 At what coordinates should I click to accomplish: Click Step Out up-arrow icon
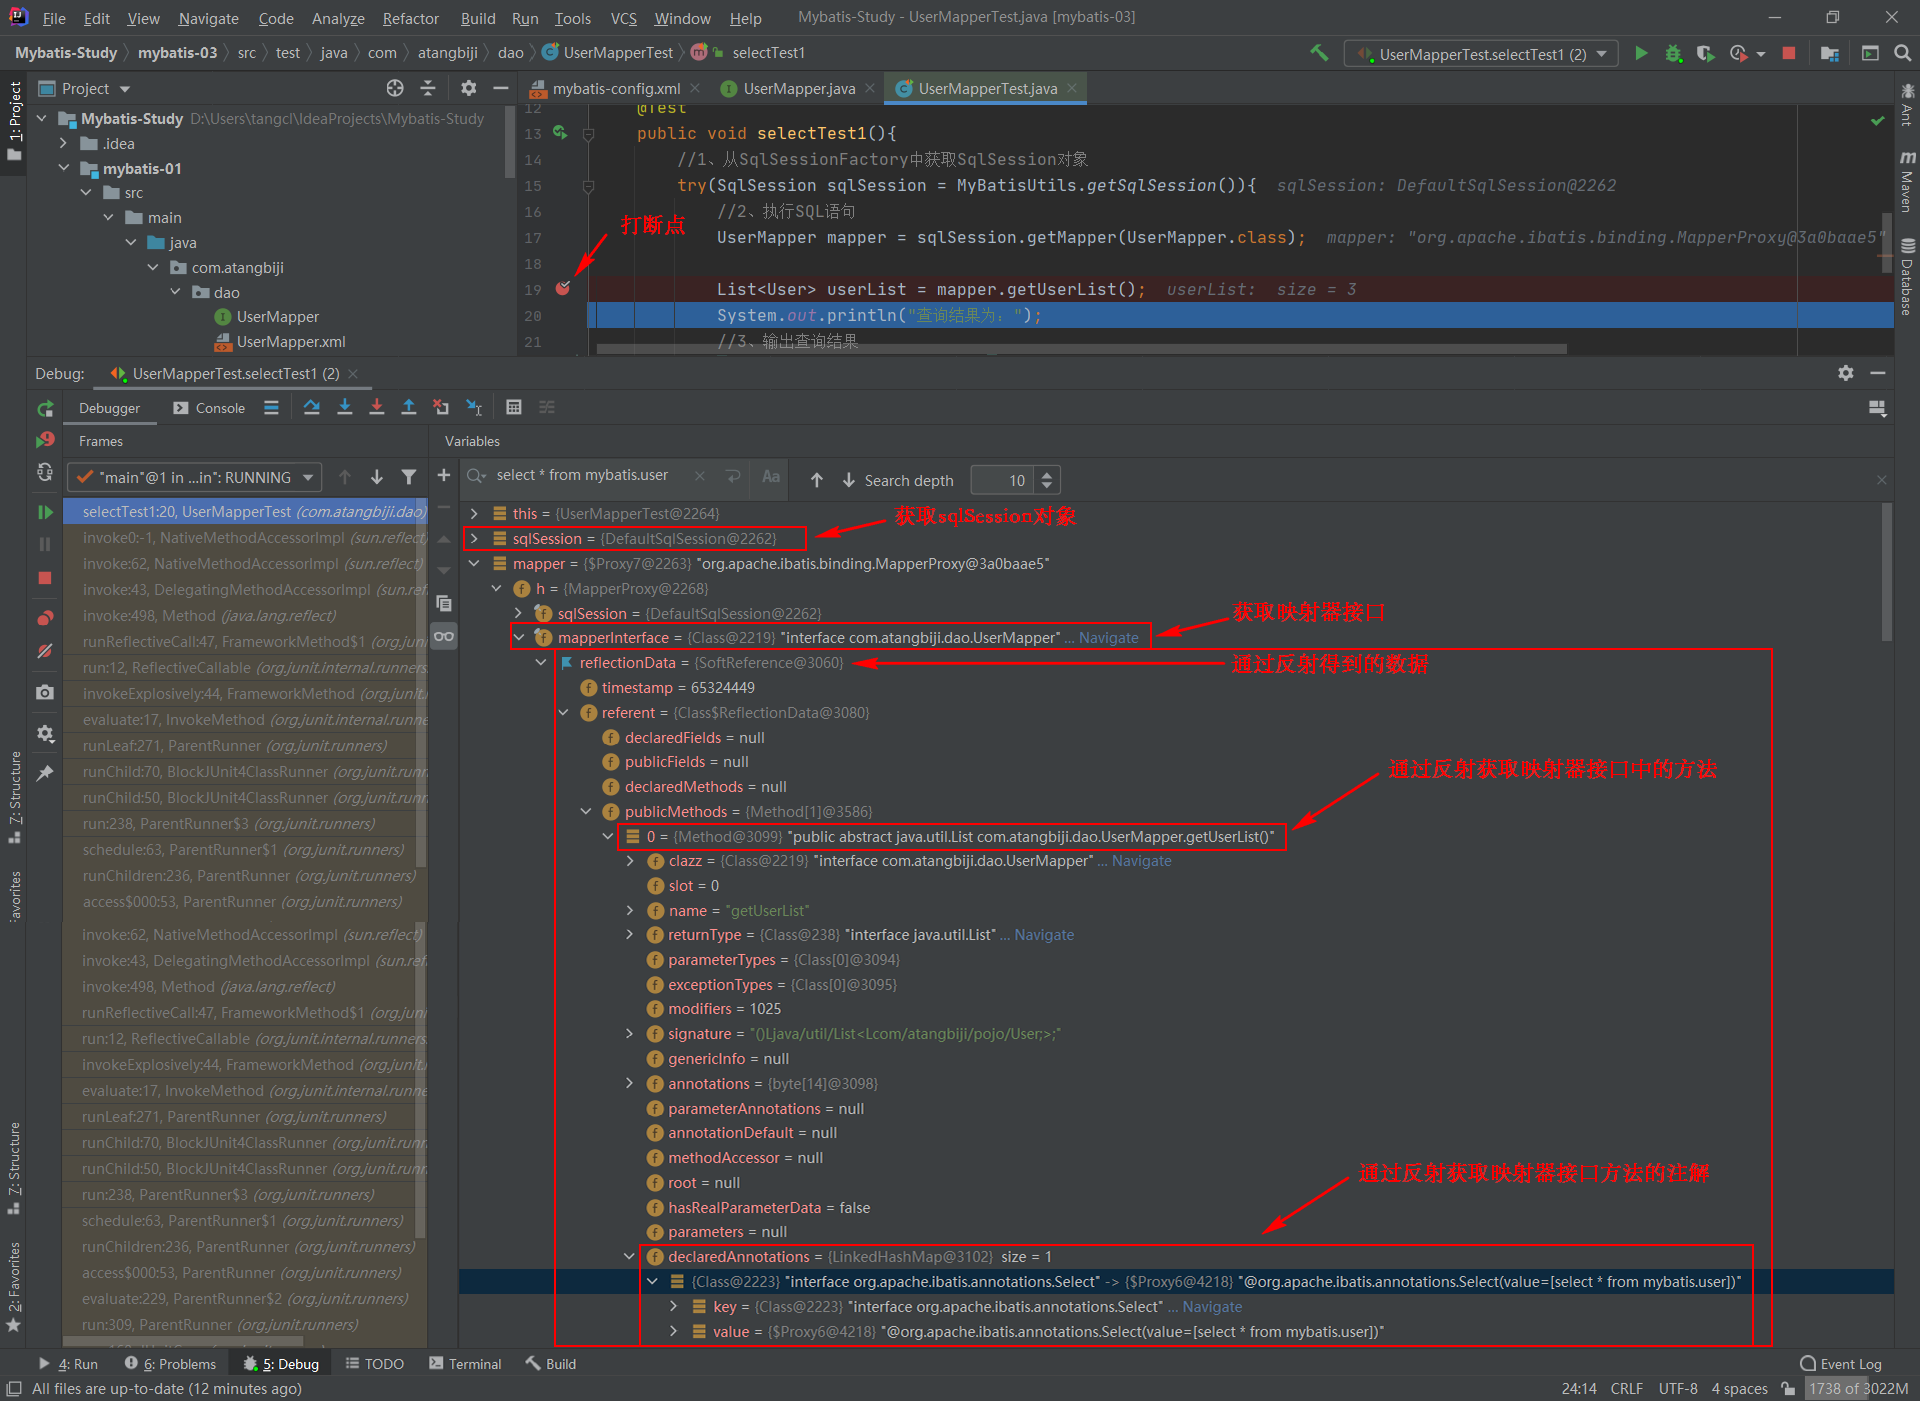[409, 407]
